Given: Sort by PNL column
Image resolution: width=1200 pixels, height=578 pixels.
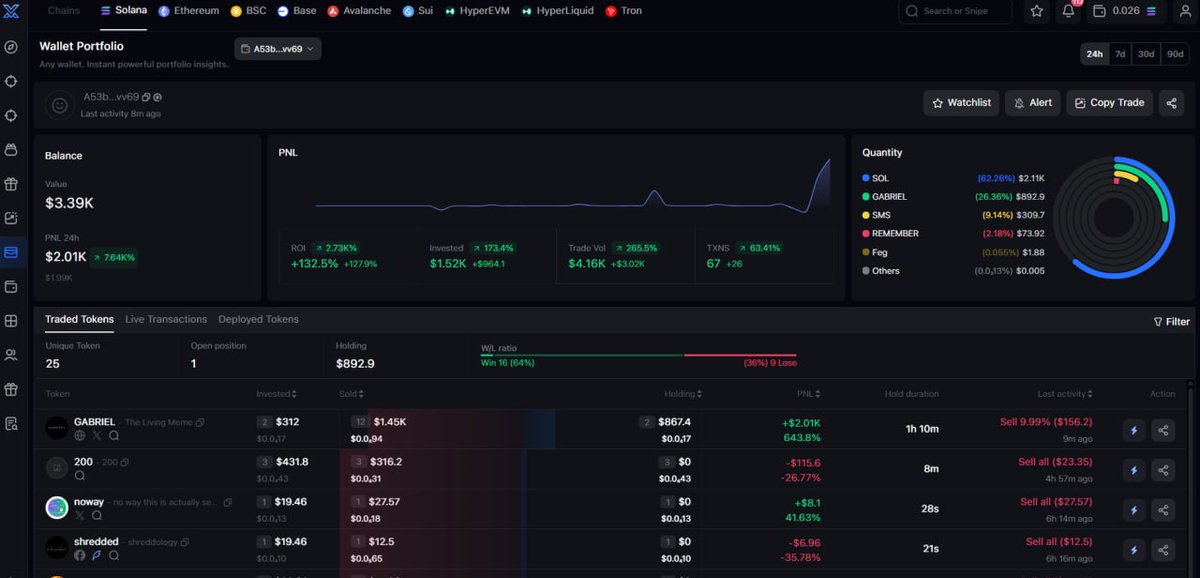Looking at the screenshot, I should click(x=809, y=394).
